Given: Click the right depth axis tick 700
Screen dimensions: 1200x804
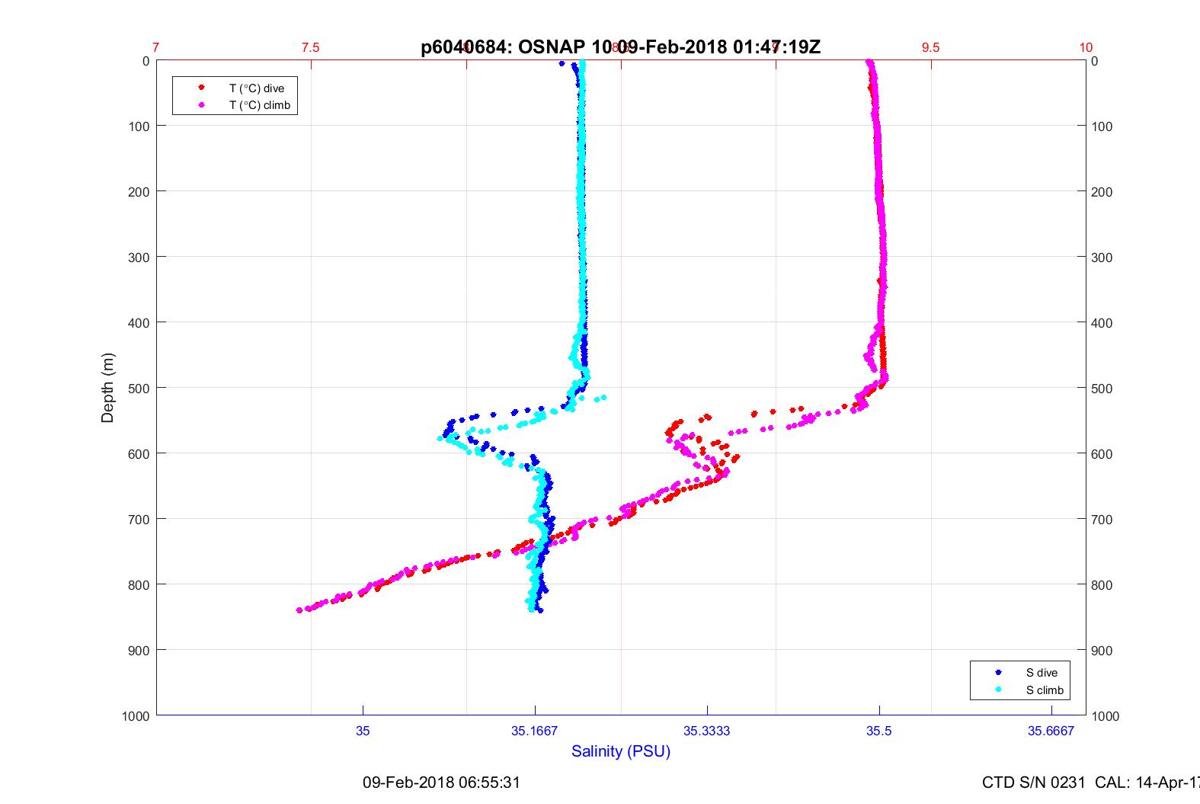Looking at the screenshot, I should tap(1103, 519).
